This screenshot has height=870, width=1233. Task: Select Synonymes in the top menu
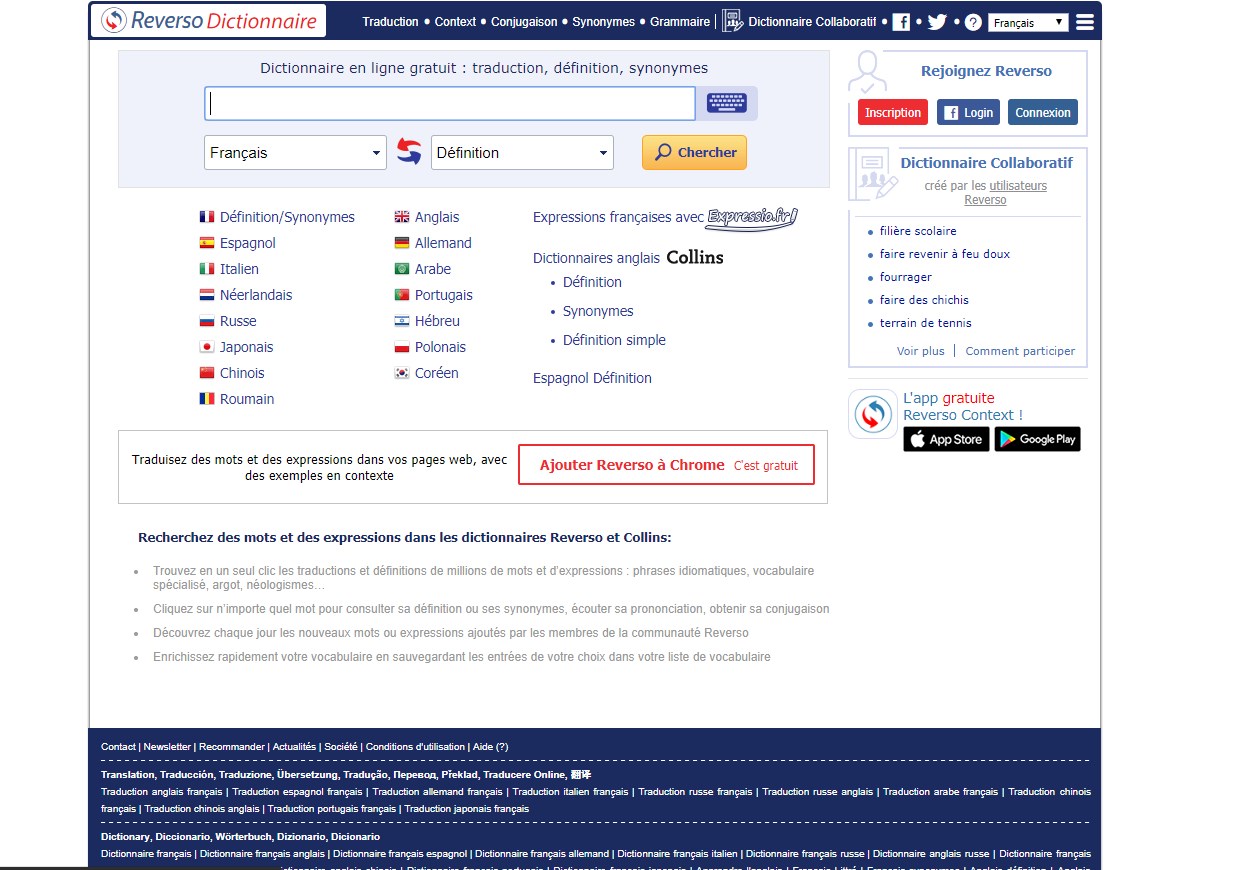tap(603, 21)
